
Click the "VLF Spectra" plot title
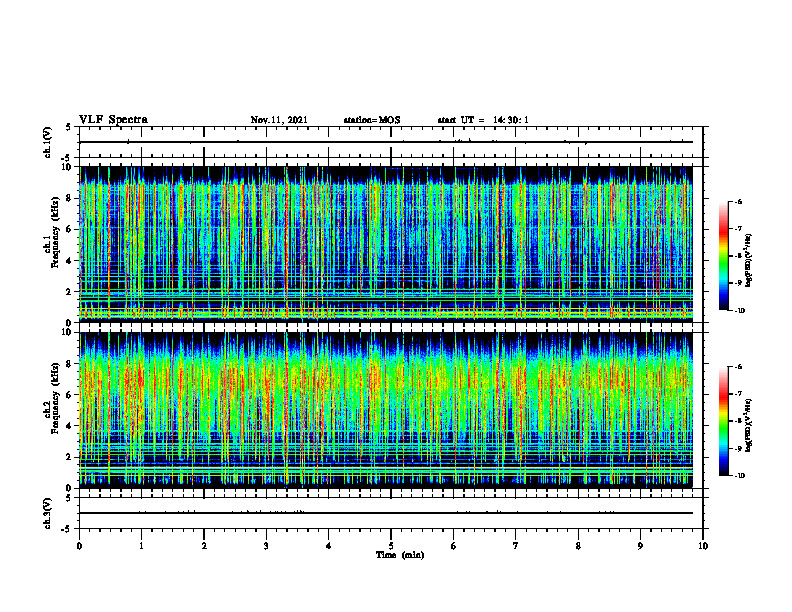pyautogui.click(x=113, y=120)
